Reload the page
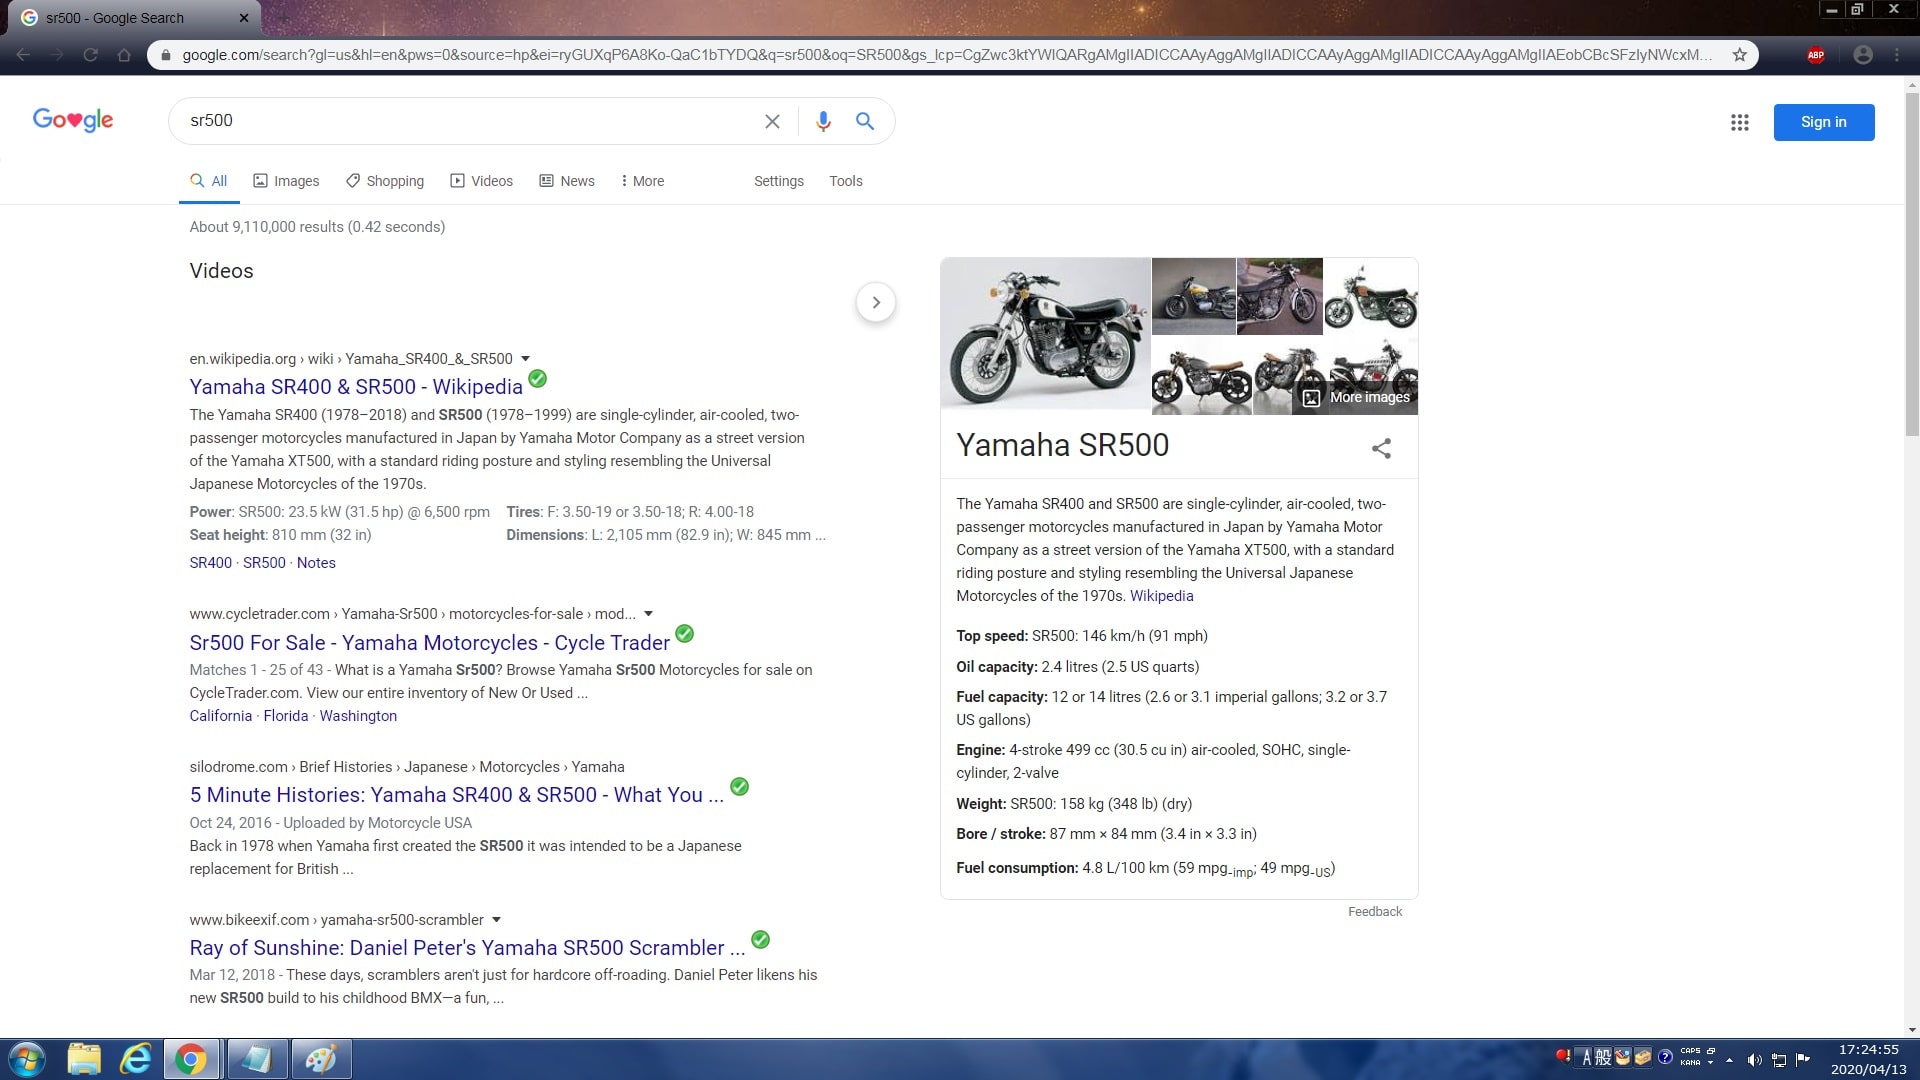This screenshot has width=1920, height=1080. [x=90, y=55]
